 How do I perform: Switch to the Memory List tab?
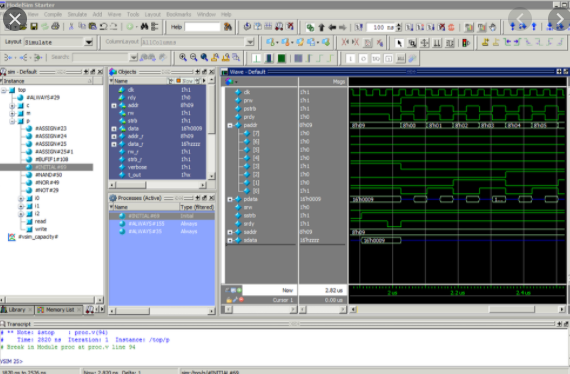59,310
